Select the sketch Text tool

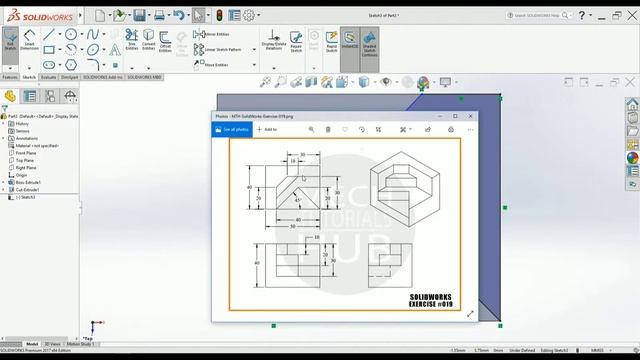pos(115,50)
